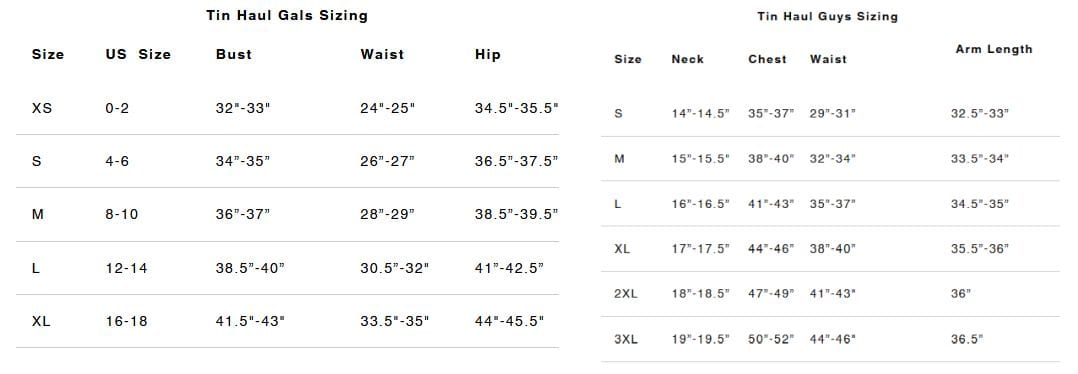The image size is (1078, 374).
Task: Select the Arm Length column header
Action: point(993,49)
